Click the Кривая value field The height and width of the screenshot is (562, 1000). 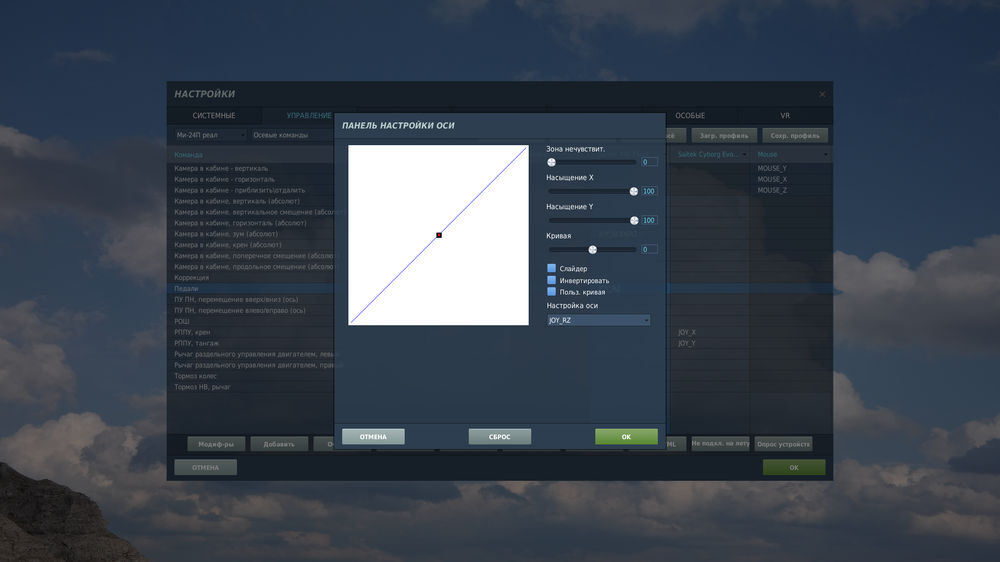(x=649, y=249)
